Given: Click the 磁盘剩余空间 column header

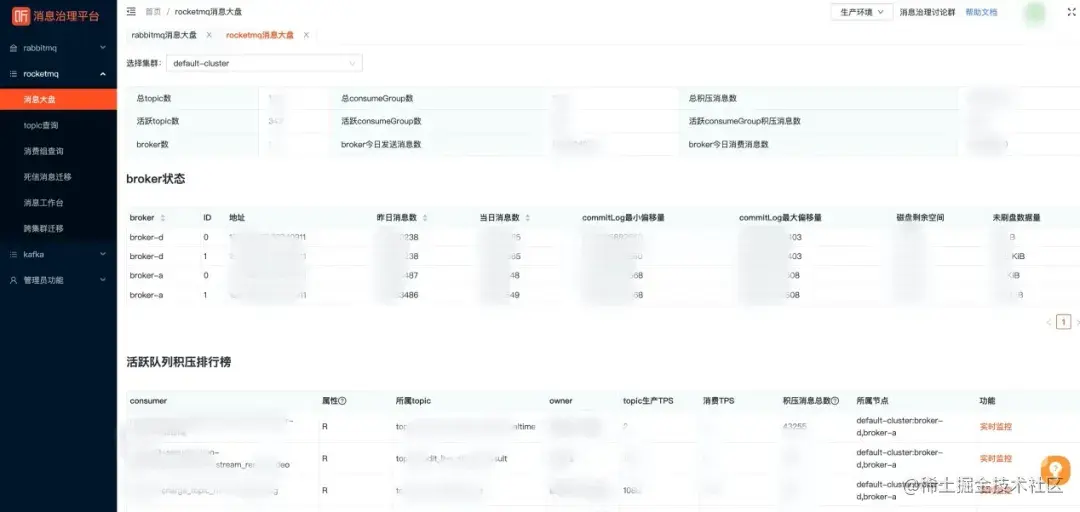Looking at the screenshot, I should pyautogui.click(x=920, y=218).
